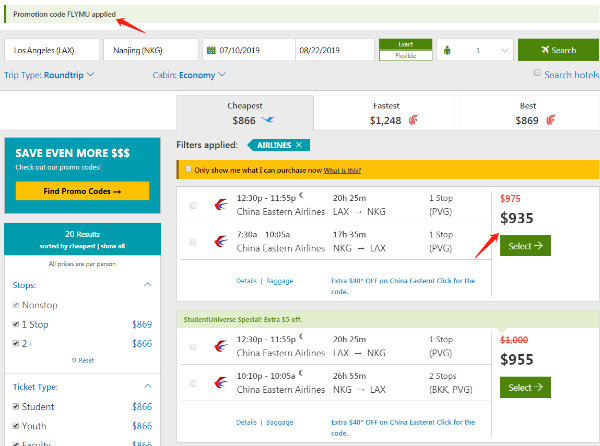
Task: Open Baggage info for the $955 itinerary
Action: tap(280, 422)
